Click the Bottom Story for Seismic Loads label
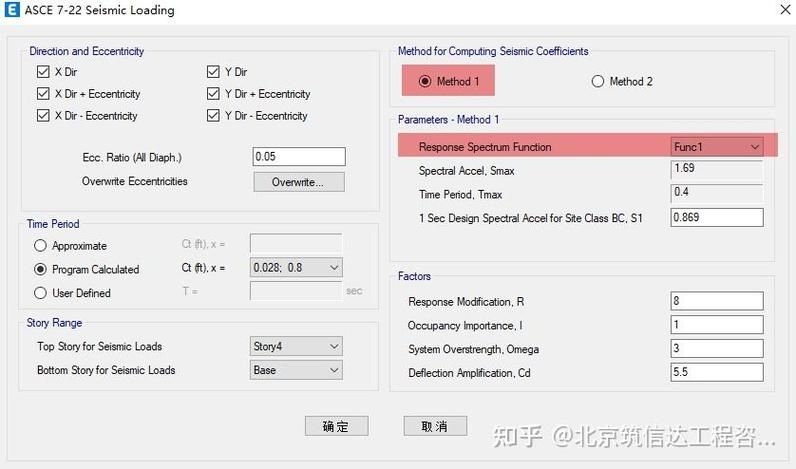796x469 pixels. pos(106,370)
